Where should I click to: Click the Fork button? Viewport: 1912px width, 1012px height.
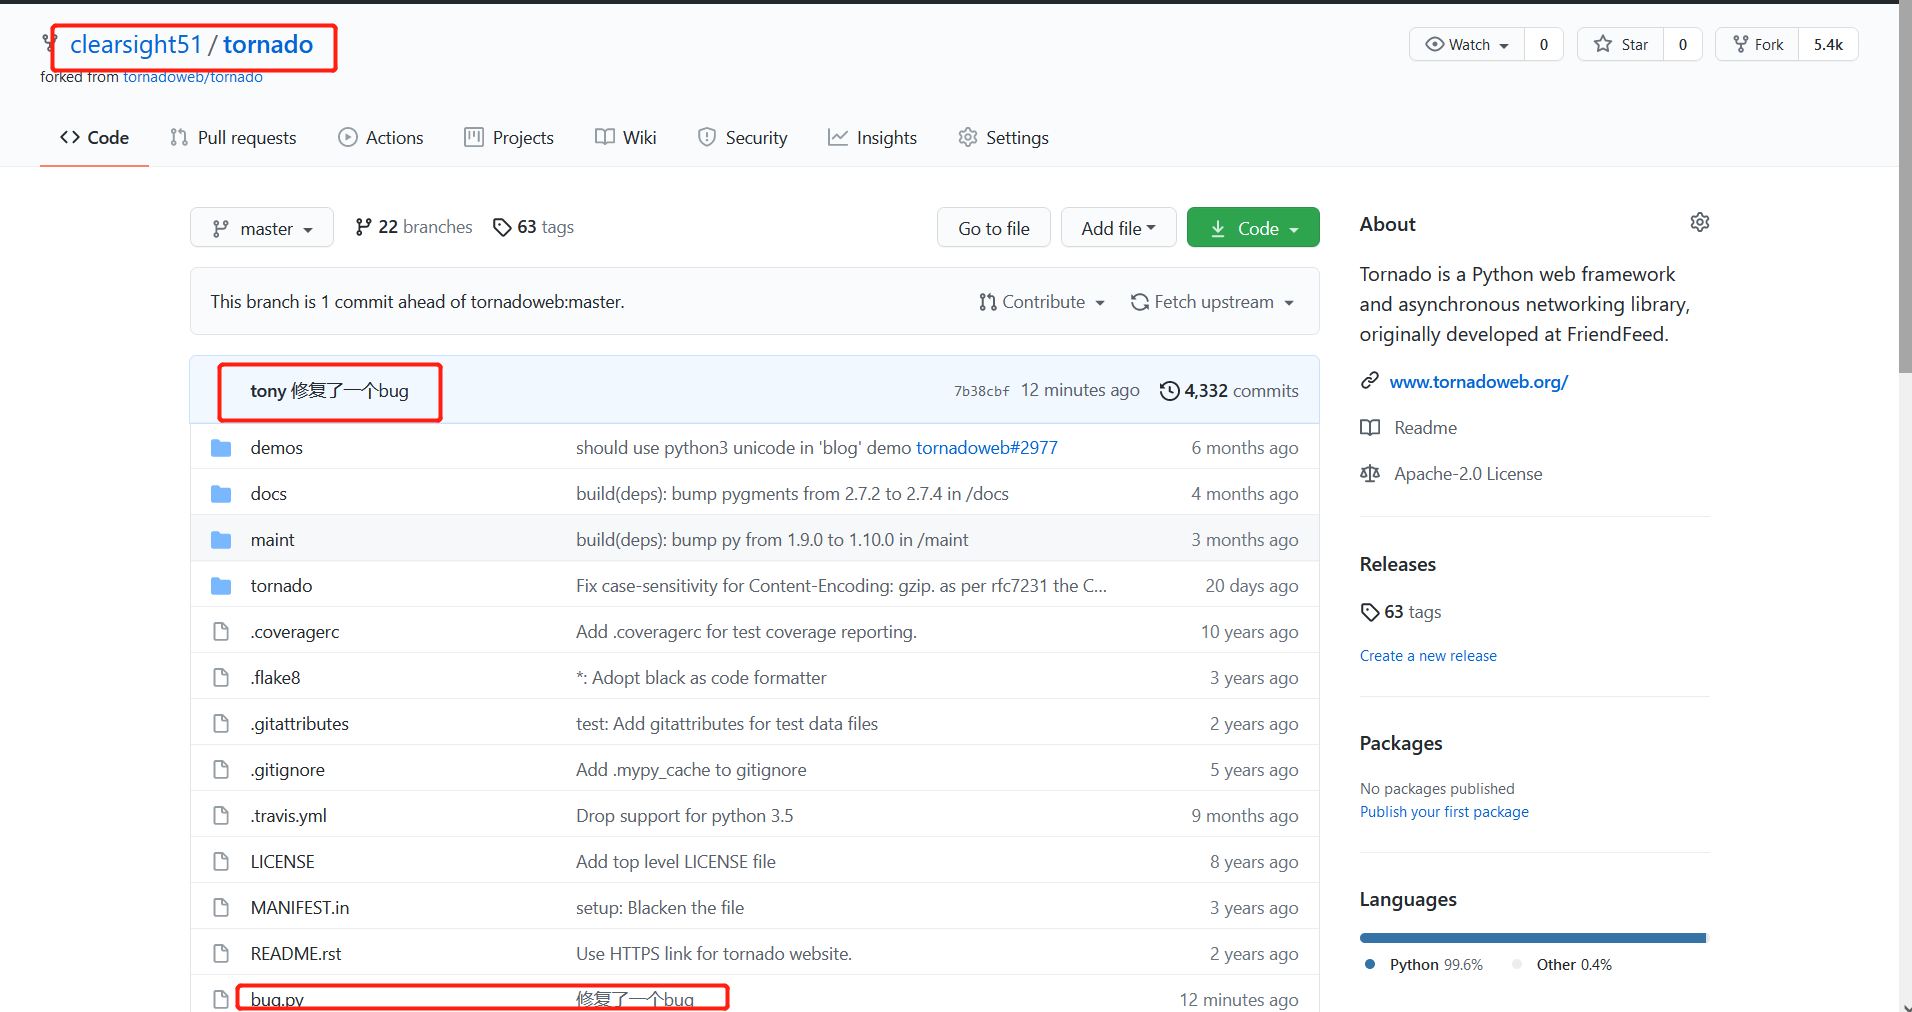pyautogui.click(x=1758, y=44)
